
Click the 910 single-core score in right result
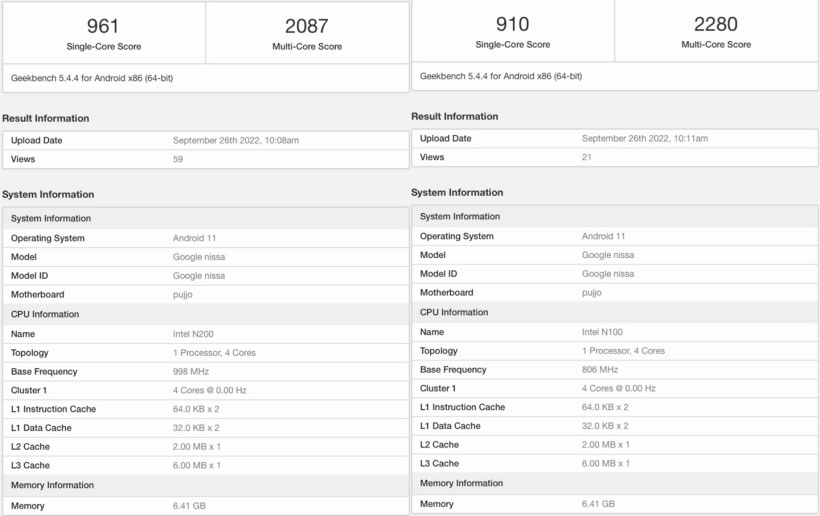point(512,24)
